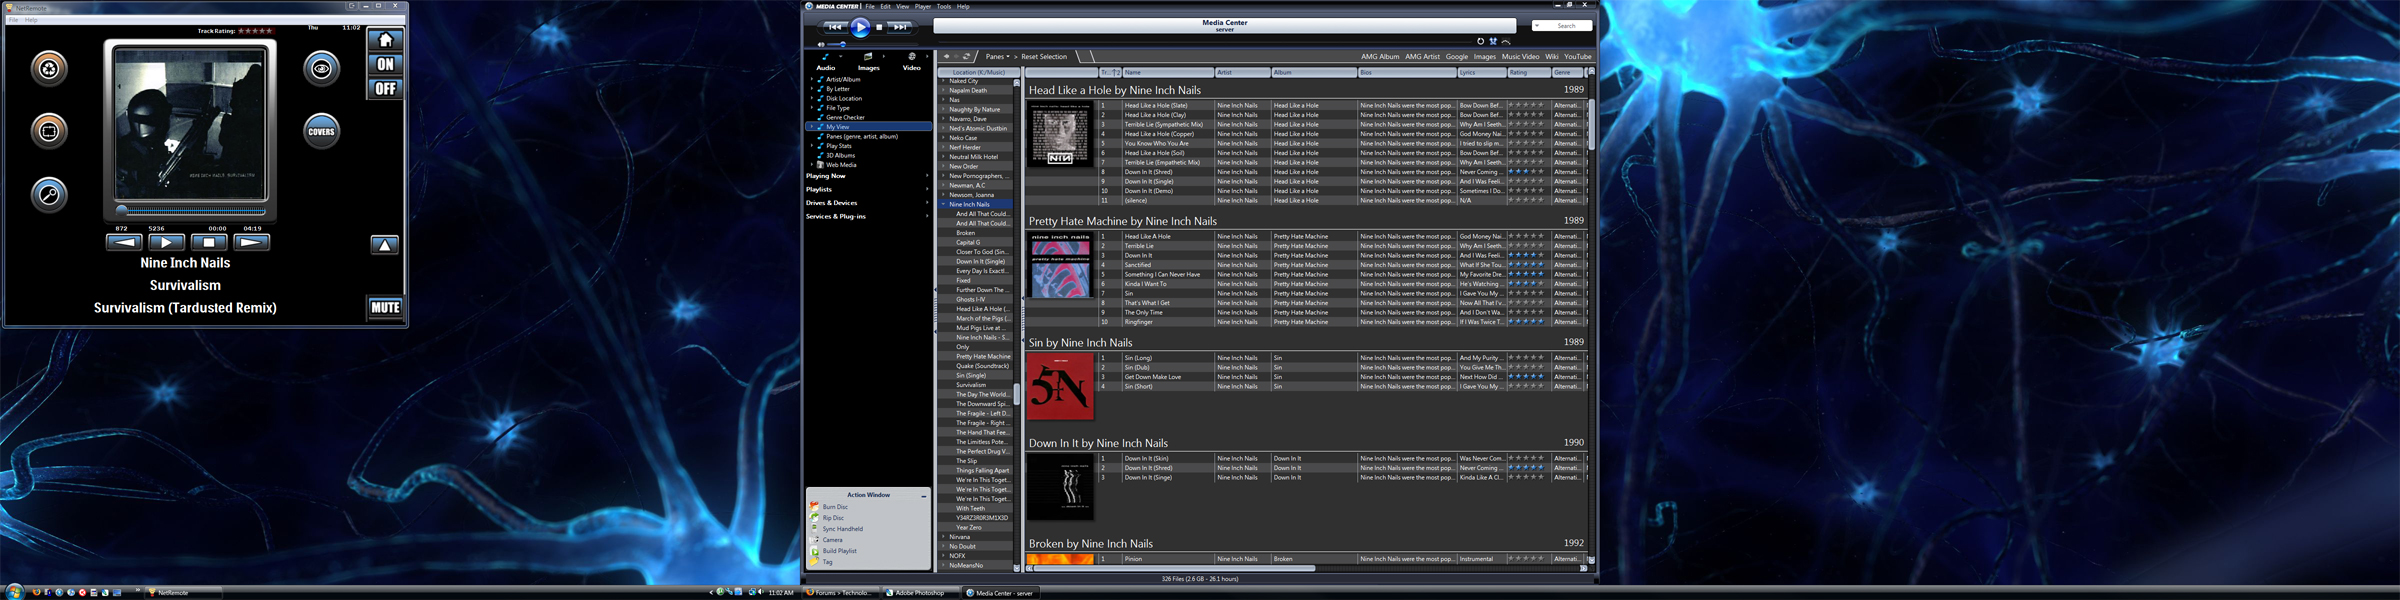The image size is (2400, 600).
Task: Rate Down In It (Shred) in Head Like a Hole
Action: [x=1526, y=172]
